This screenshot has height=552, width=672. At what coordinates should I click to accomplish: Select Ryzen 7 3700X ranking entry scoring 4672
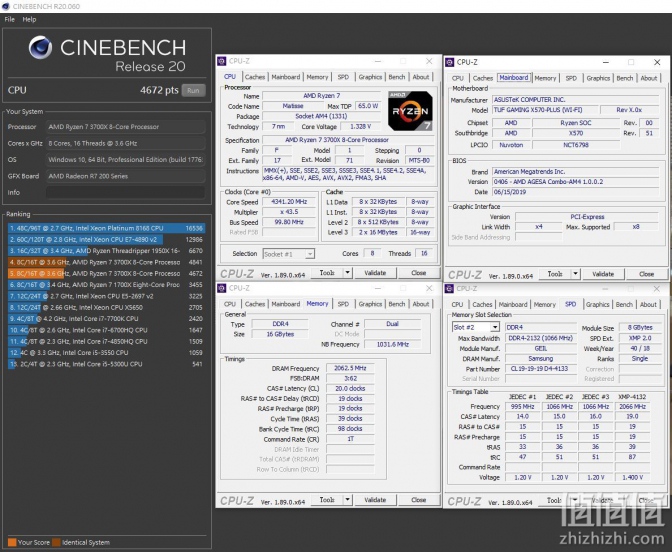[x=106, y=273]
